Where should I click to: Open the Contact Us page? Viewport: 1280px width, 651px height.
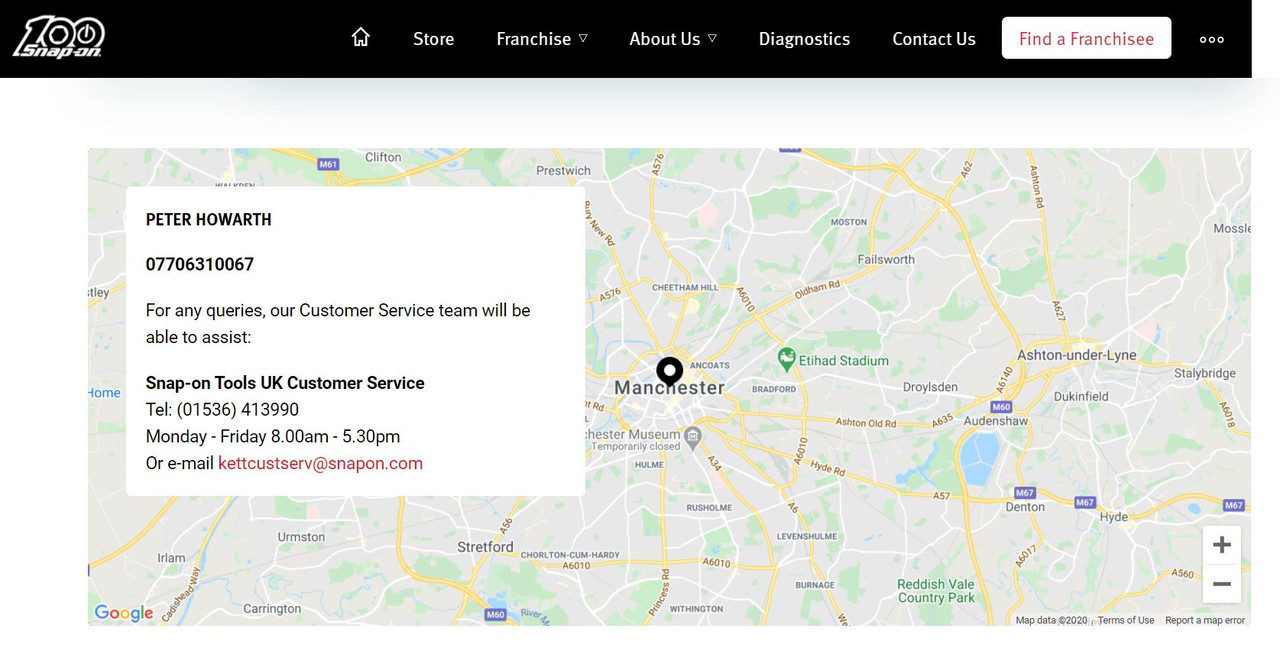pyautogui.click(x=934, y=39)
